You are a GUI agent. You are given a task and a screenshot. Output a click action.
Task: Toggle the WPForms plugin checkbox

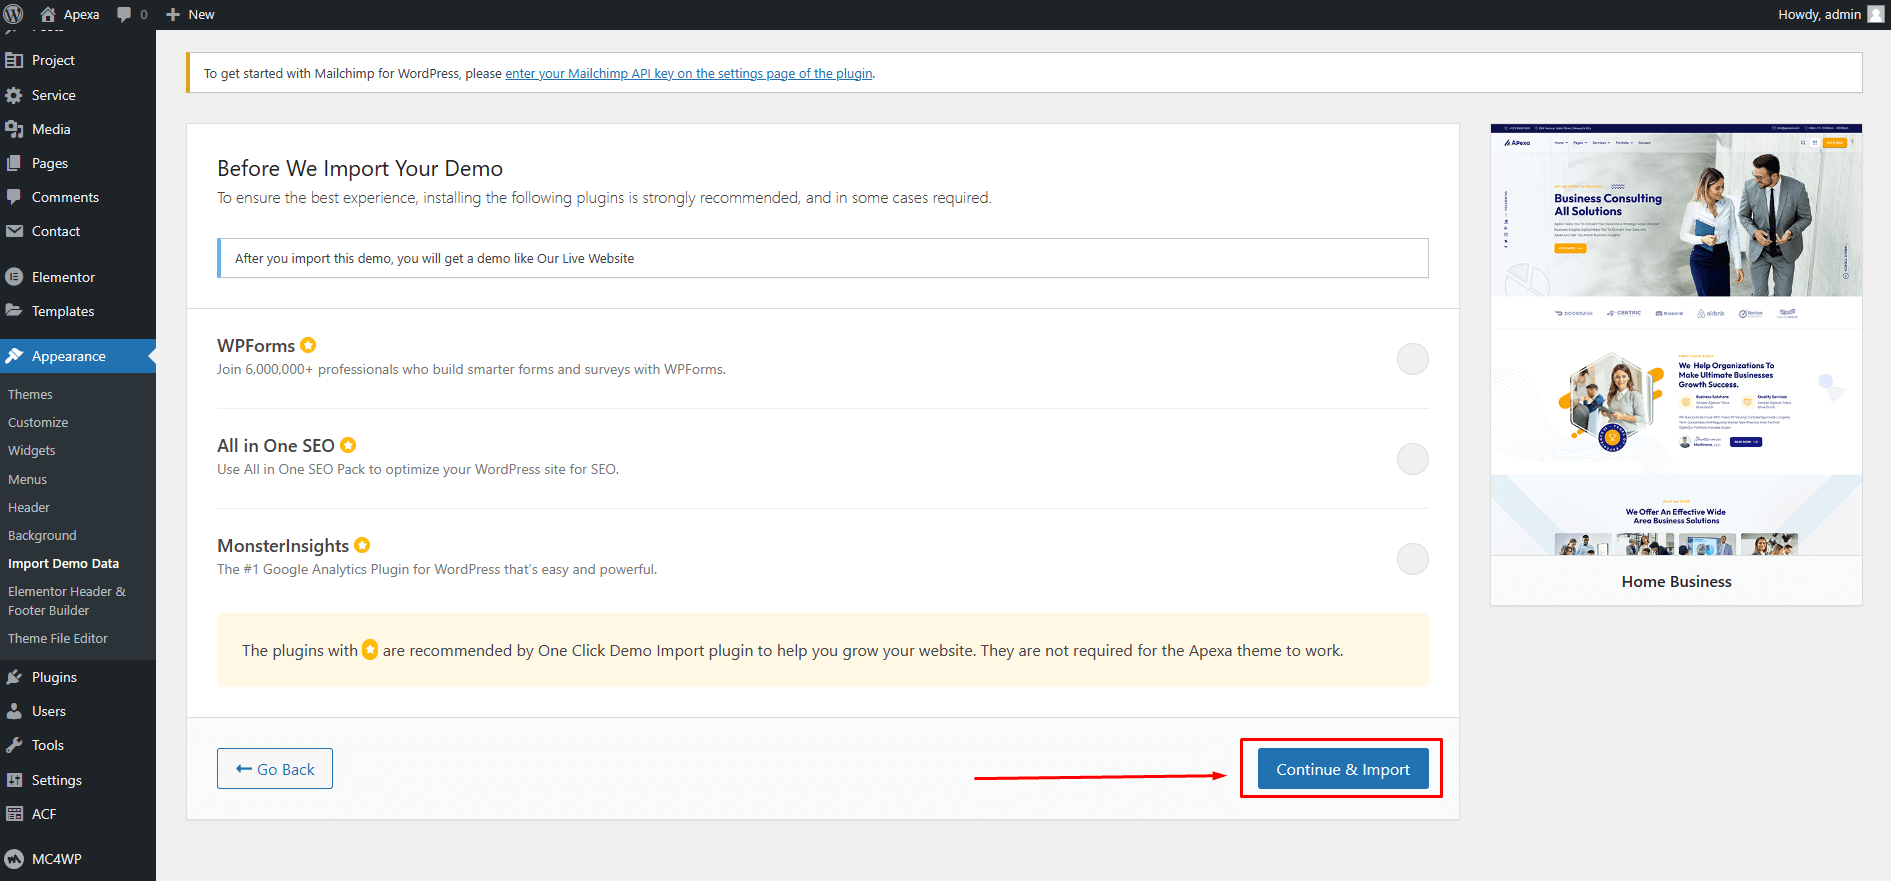[x=1412, y=359]
